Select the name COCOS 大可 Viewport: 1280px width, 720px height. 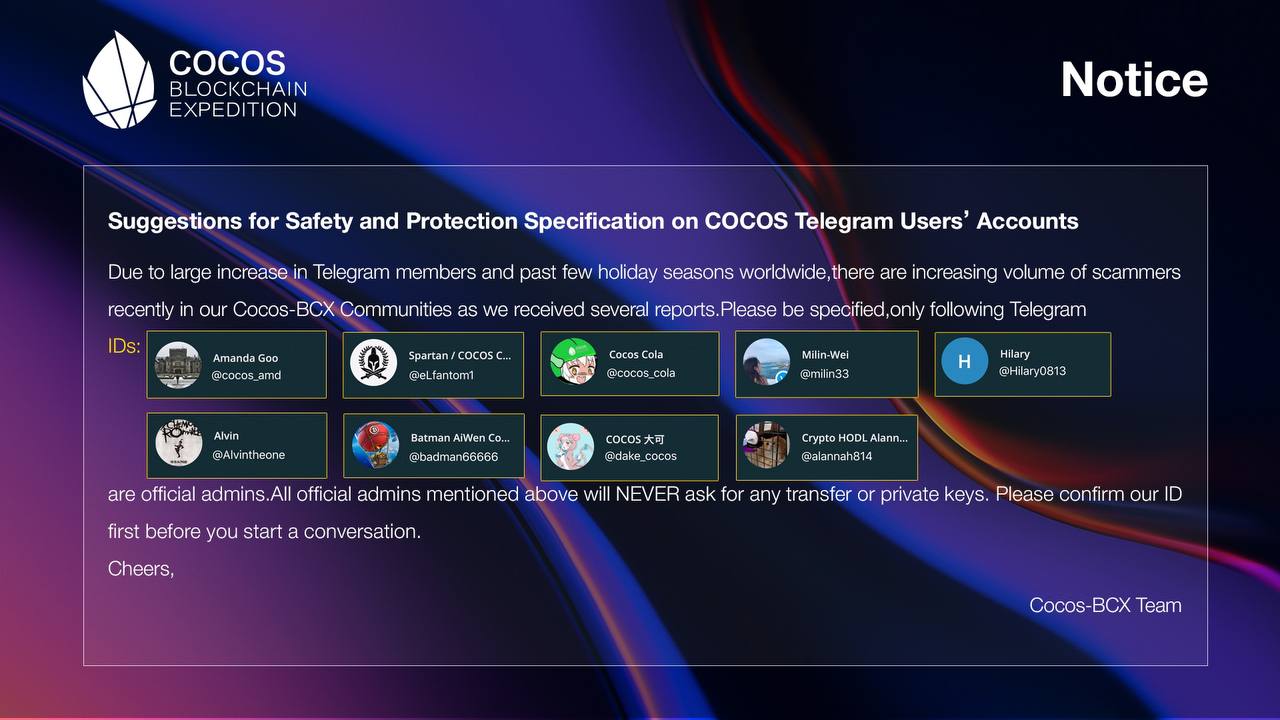pos(635,439)
